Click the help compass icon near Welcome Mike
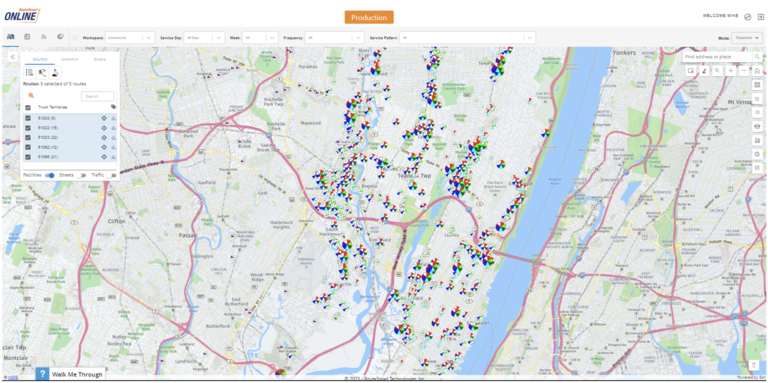This screenshot has width=768, height=383. [x=747, y=16]
